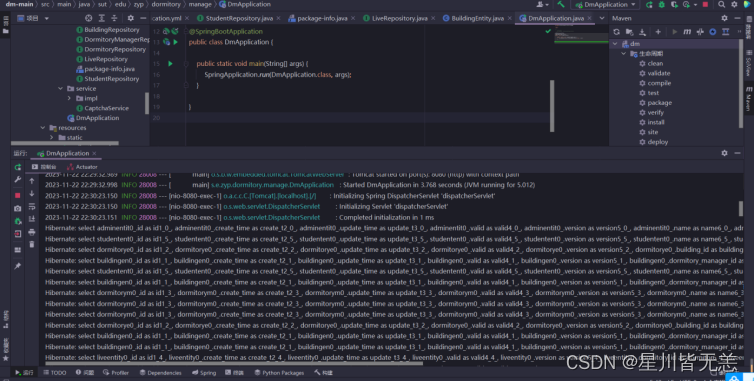Hide the Maven tool window
This screenshot has height=382, width=754.
737,18
